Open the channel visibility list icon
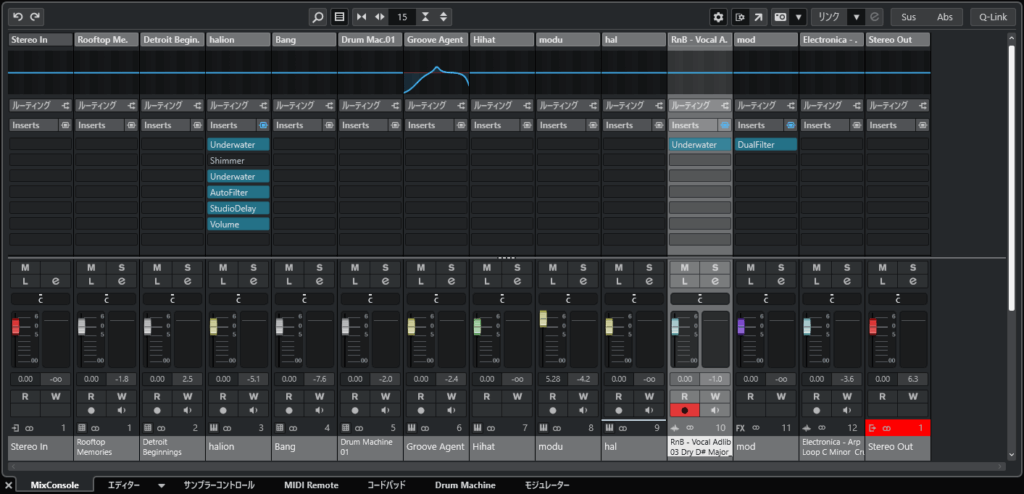1024x494 pixels. (339, 17)
